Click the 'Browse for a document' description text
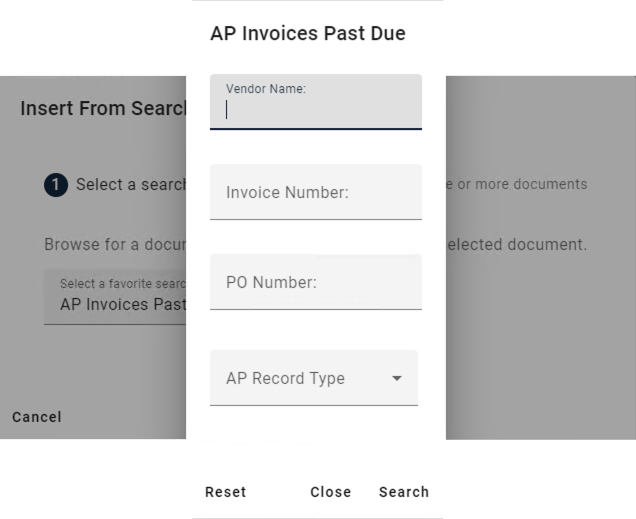This screenshot has height=519, width=636. coord(114,245)
